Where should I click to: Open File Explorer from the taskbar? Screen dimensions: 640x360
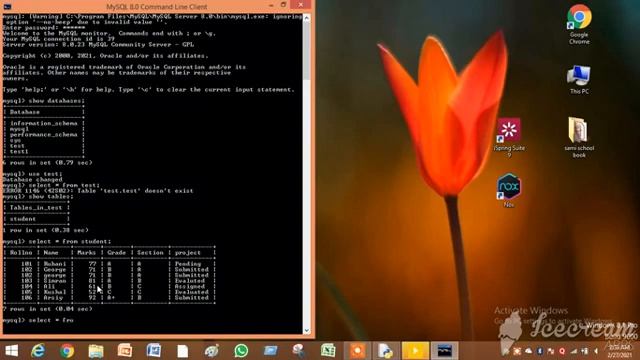[96, 351]
